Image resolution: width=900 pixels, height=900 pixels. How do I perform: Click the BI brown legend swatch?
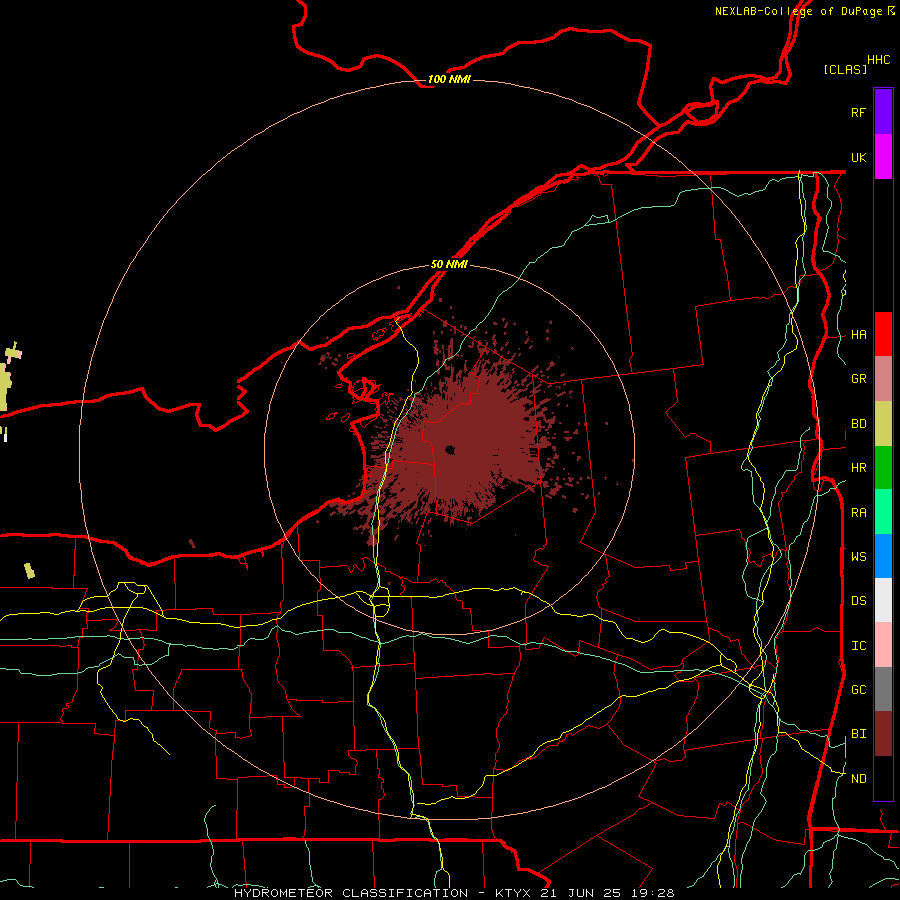(883, 734)
